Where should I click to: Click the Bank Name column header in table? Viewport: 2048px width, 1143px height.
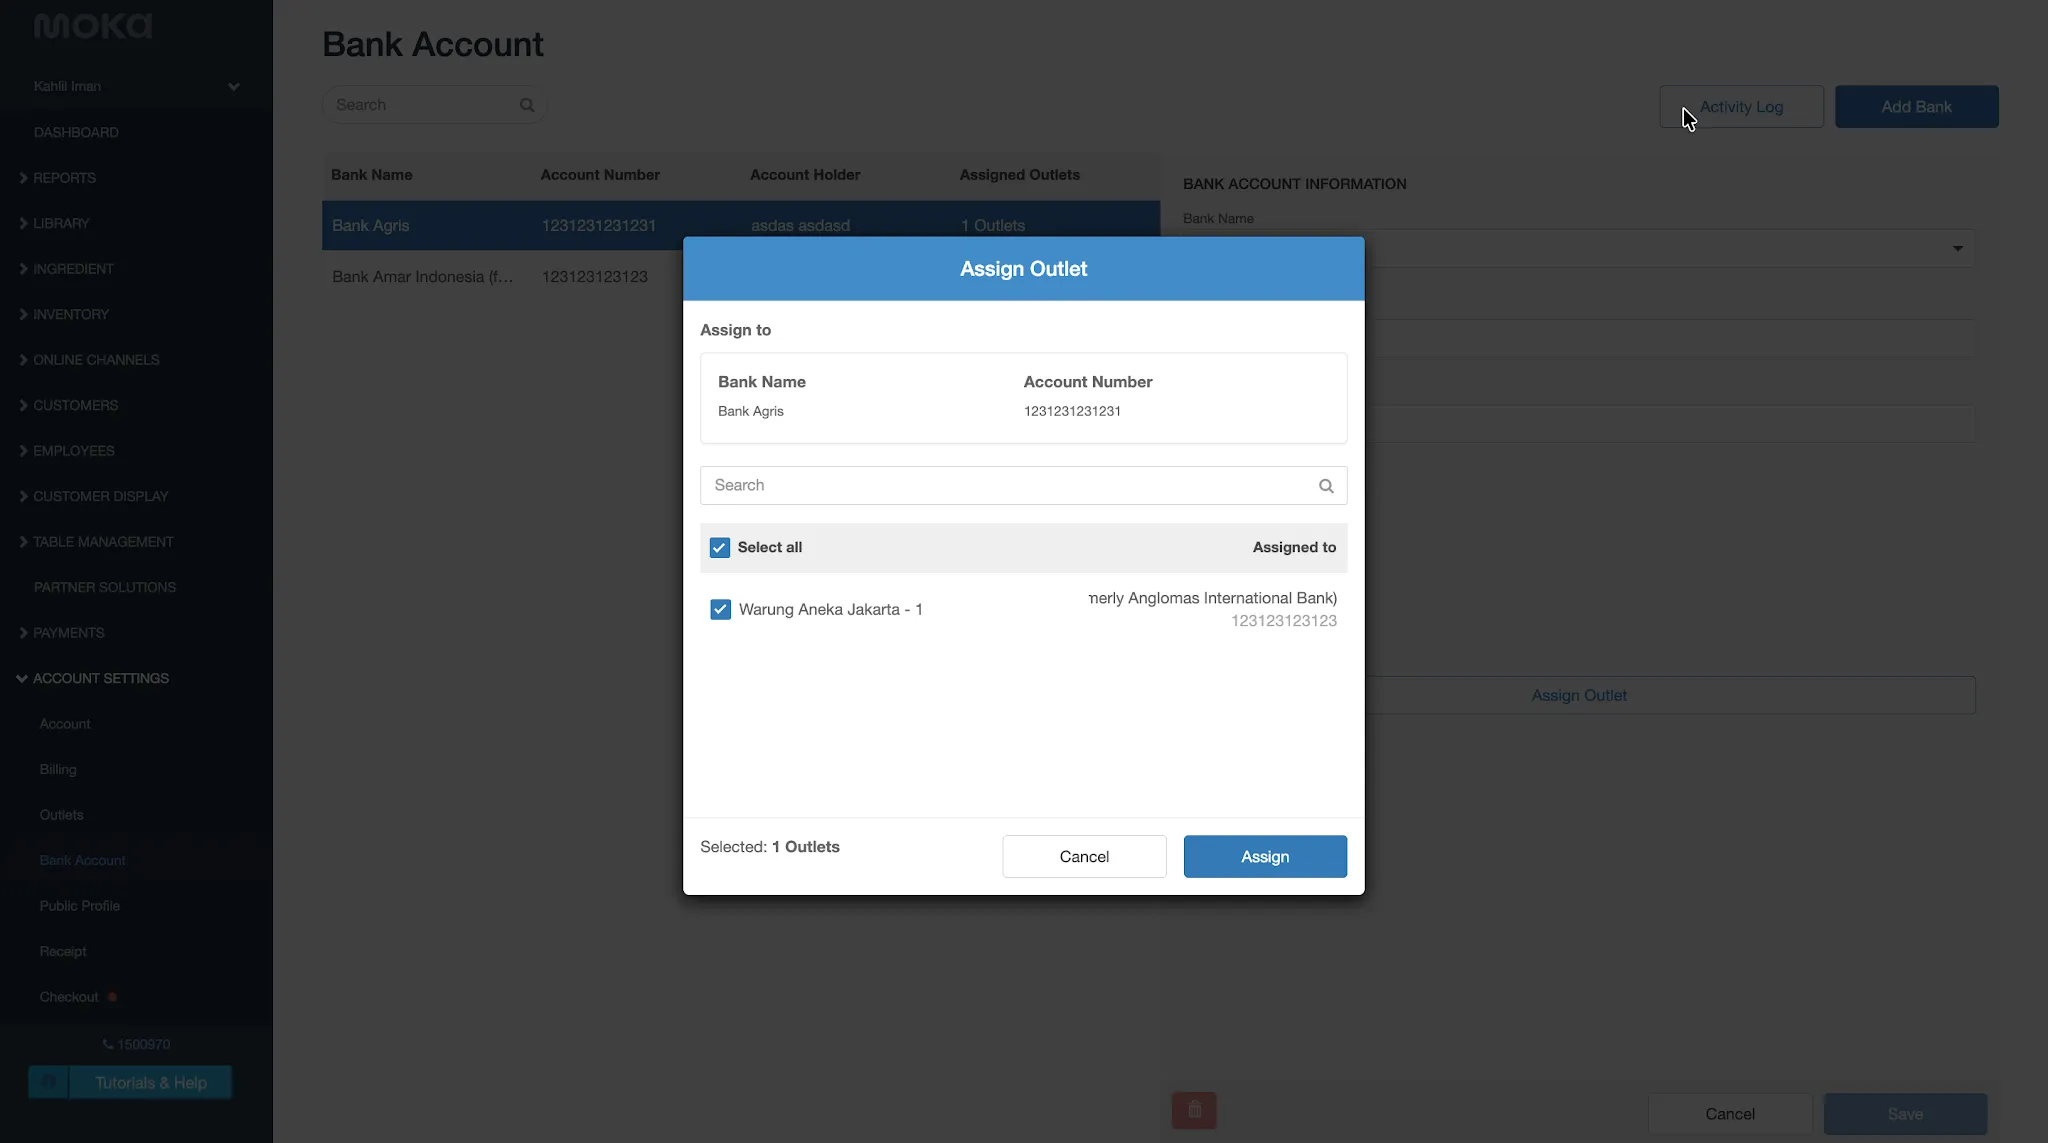[371, 175]
